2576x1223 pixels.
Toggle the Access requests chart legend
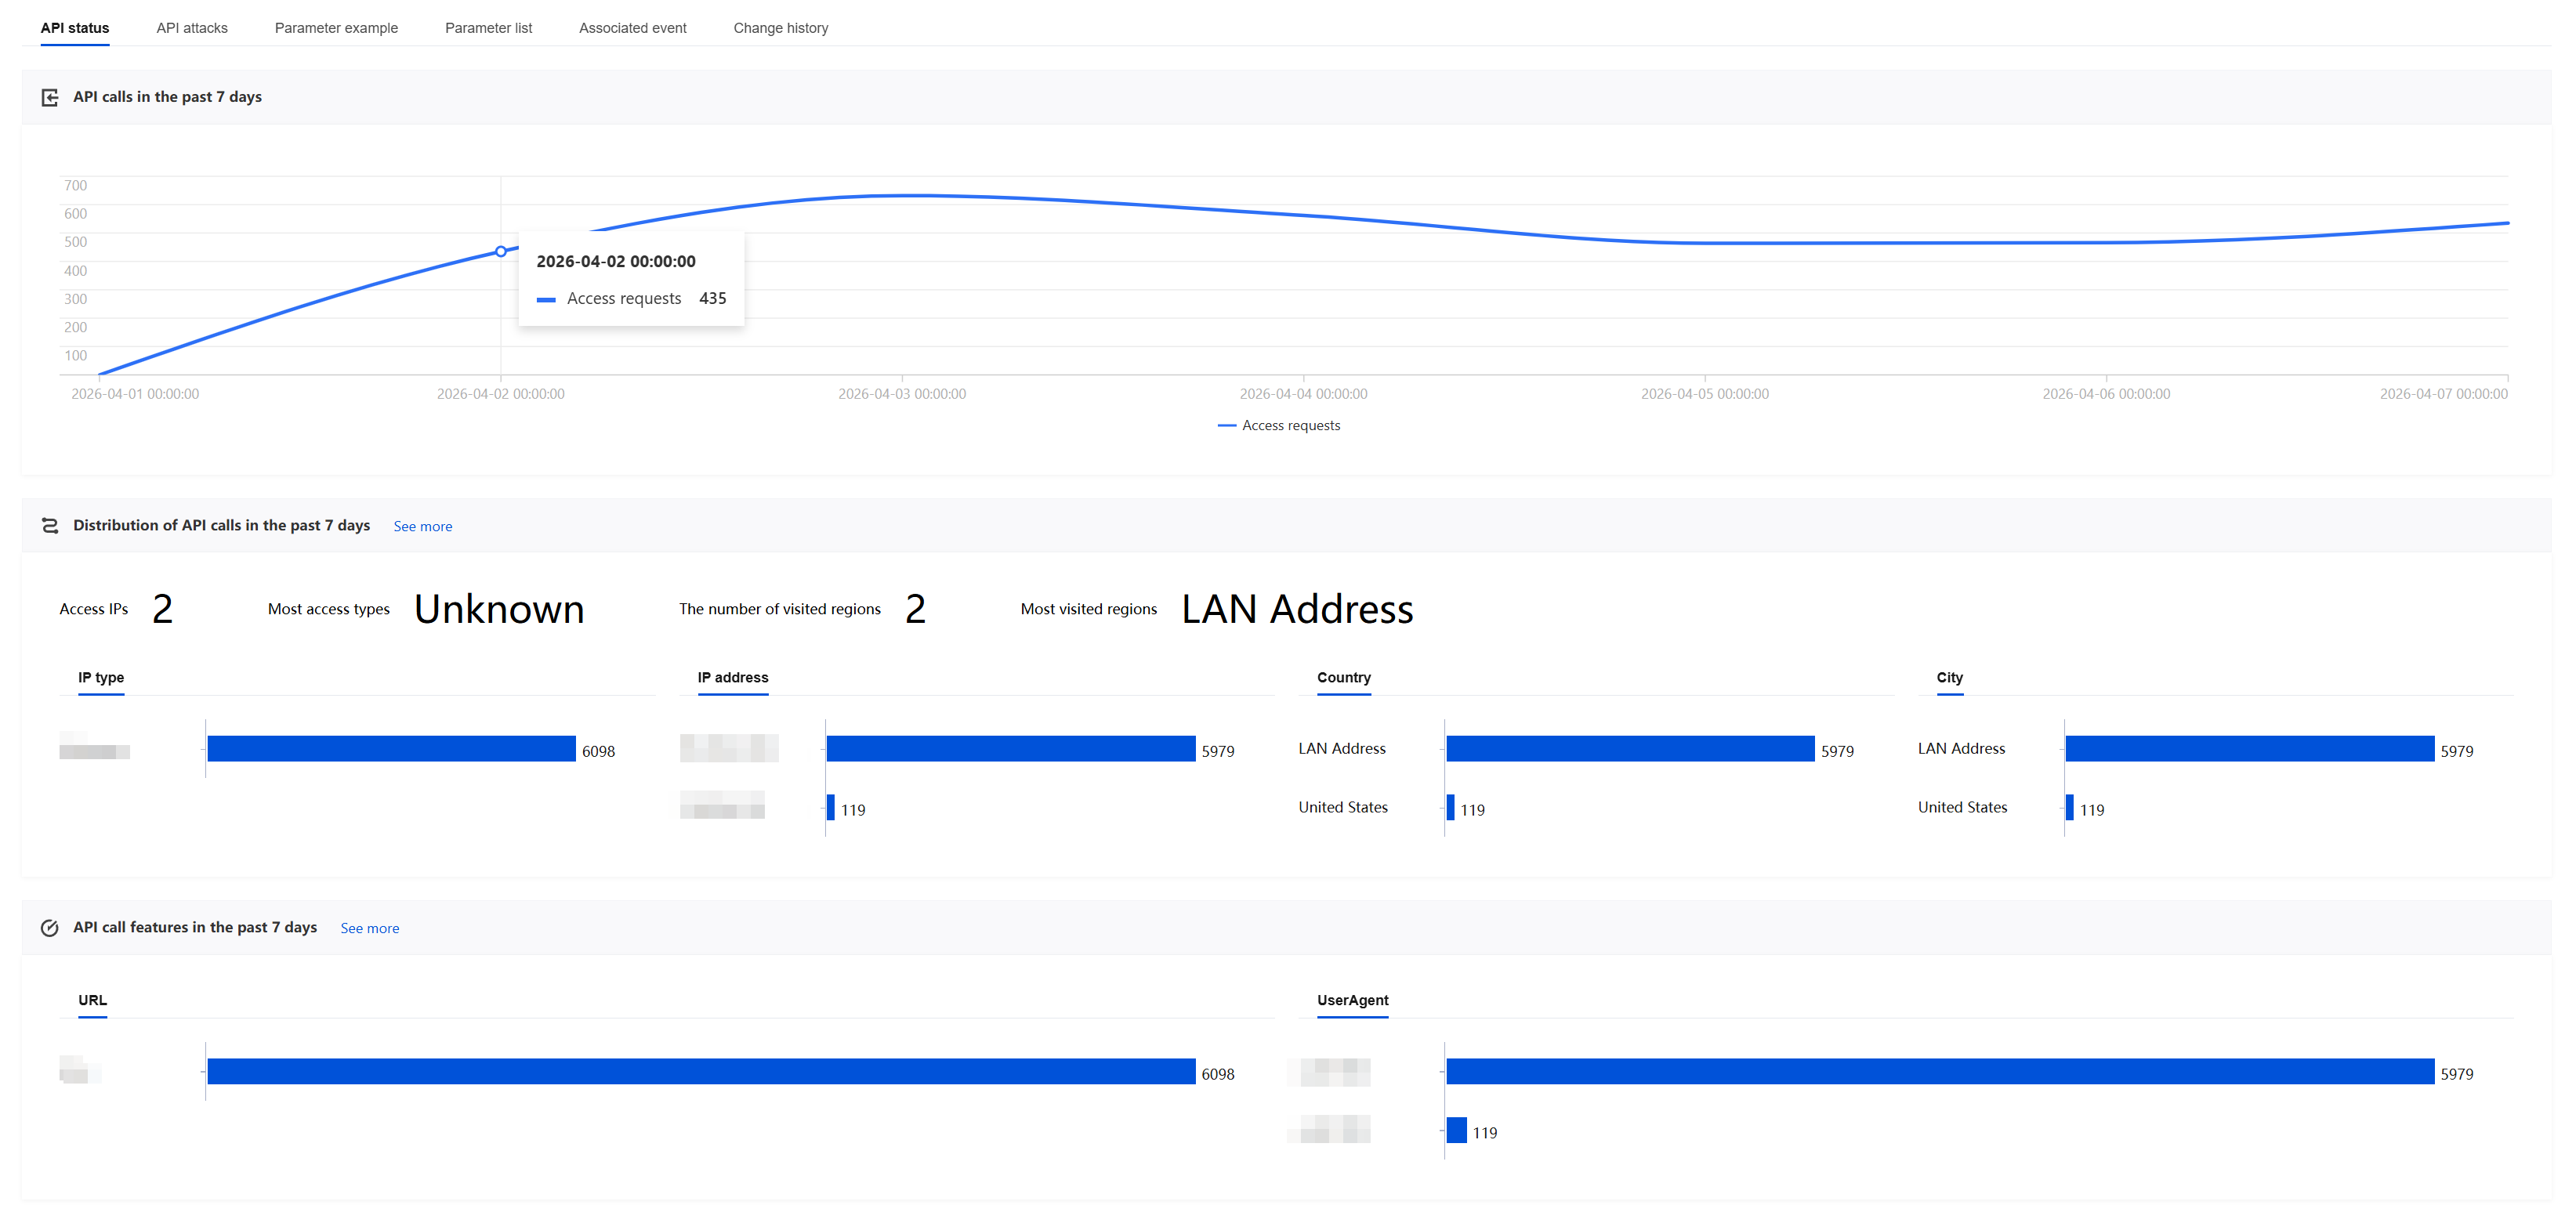[x=1278, y=425]
